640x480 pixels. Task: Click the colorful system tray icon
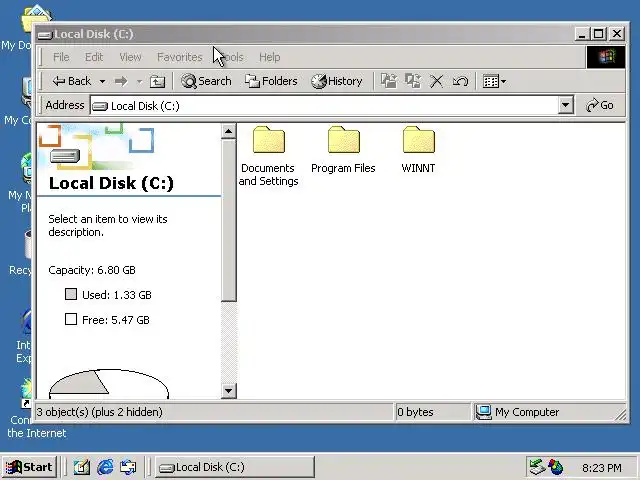(x=556, y=467)
